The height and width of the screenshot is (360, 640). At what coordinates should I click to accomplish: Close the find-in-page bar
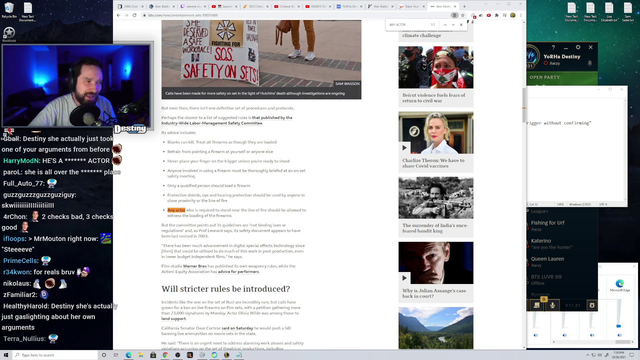pos(461,25)
